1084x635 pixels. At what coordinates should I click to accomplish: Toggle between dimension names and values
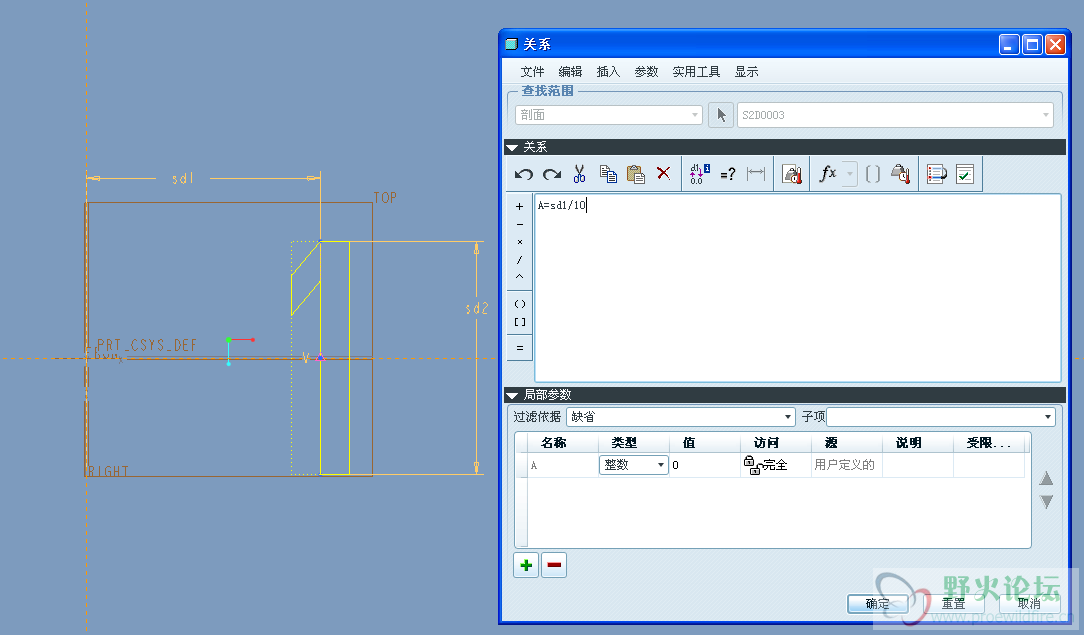pyautogui.click(x=699, y=174)
